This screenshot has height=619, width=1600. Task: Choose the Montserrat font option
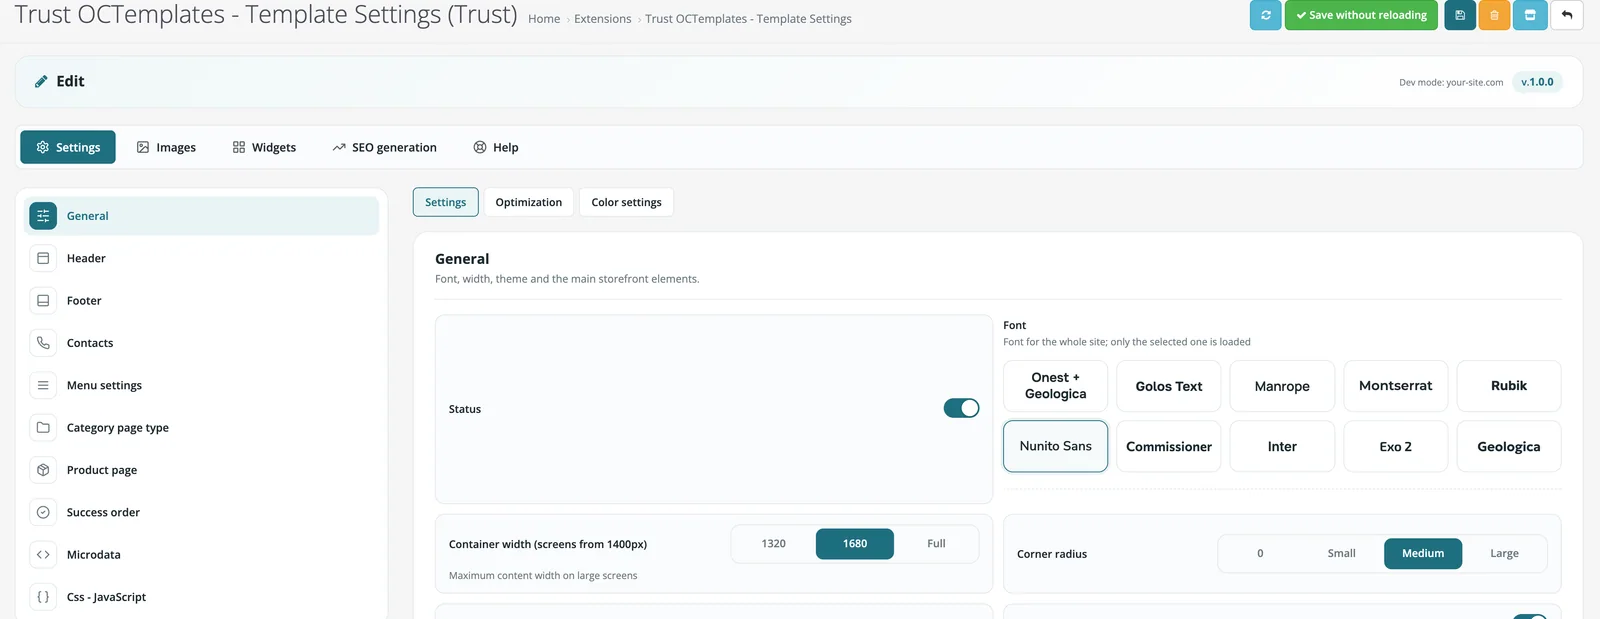(1395, 386)
